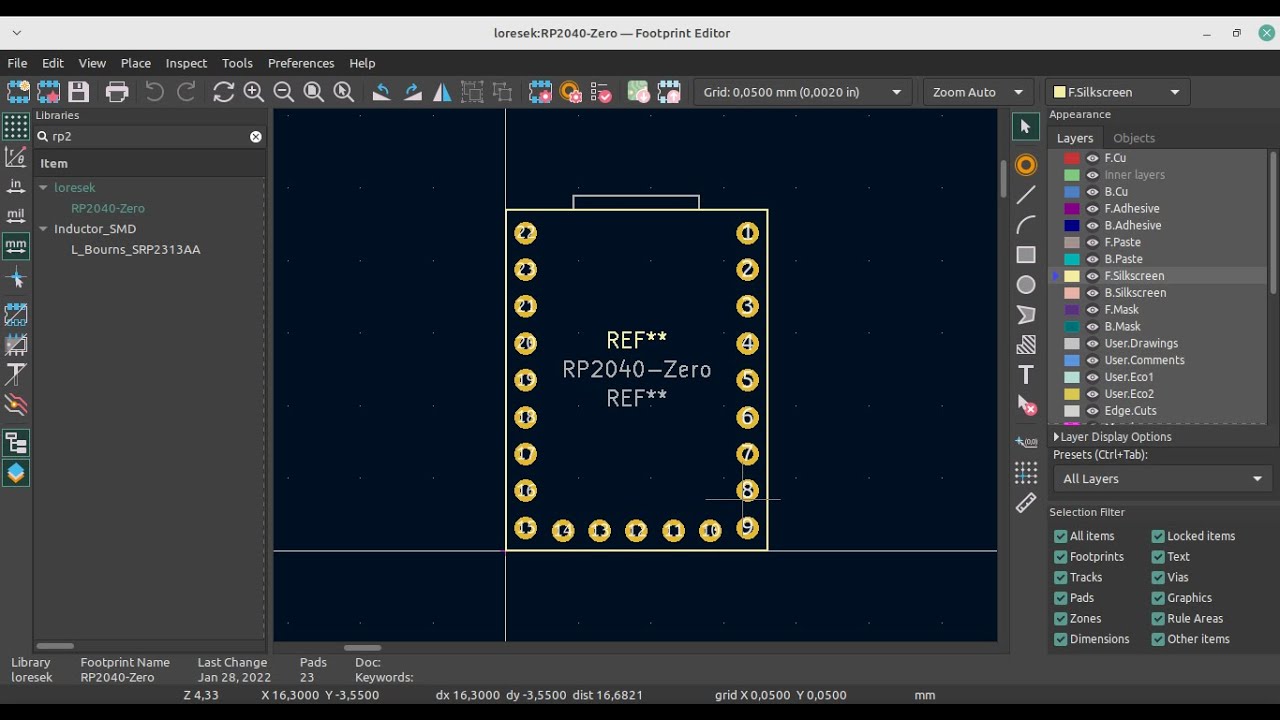Click the Zoom In magnifier icon
This screenshot has width=1280, height=720.
click(254, 92)
